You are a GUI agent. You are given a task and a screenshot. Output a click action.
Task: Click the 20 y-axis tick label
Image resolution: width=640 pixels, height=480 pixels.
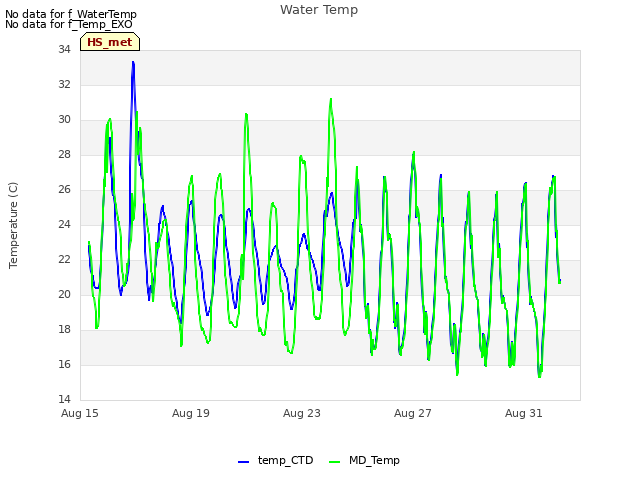coord(64,295)
